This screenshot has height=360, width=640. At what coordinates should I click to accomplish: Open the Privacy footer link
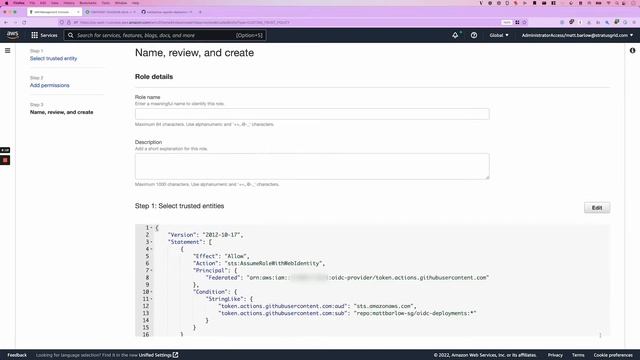point(555,355)
